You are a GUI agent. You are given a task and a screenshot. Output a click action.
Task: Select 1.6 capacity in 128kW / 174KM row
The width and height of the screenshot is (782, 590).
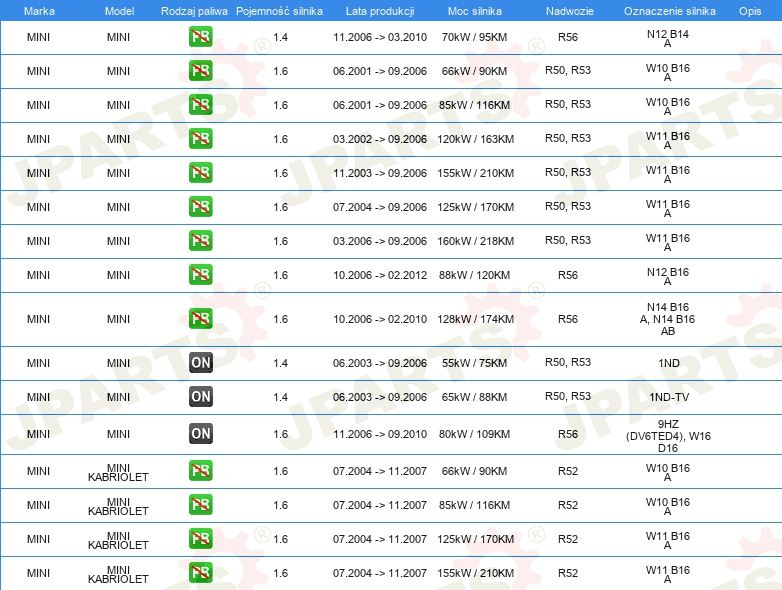(281, 319)
